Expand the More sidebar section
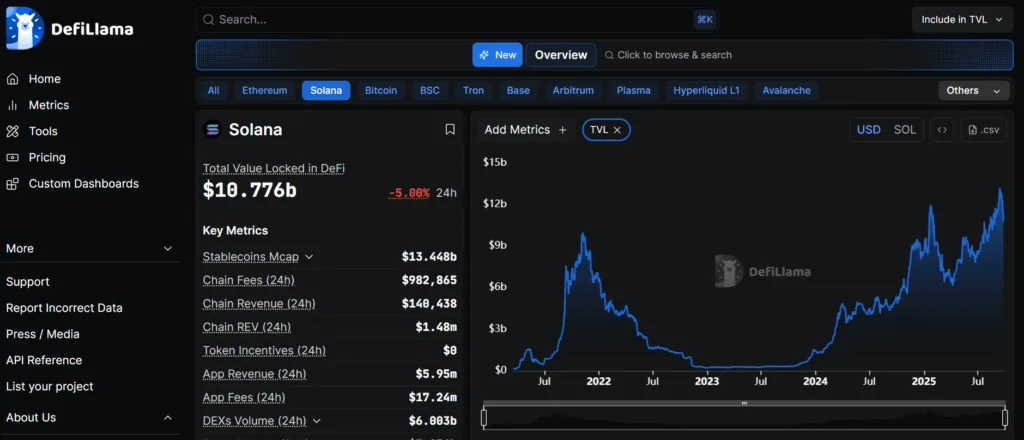Image resolution: width=1024 pixels, height=440 pixels. (89, 249)
